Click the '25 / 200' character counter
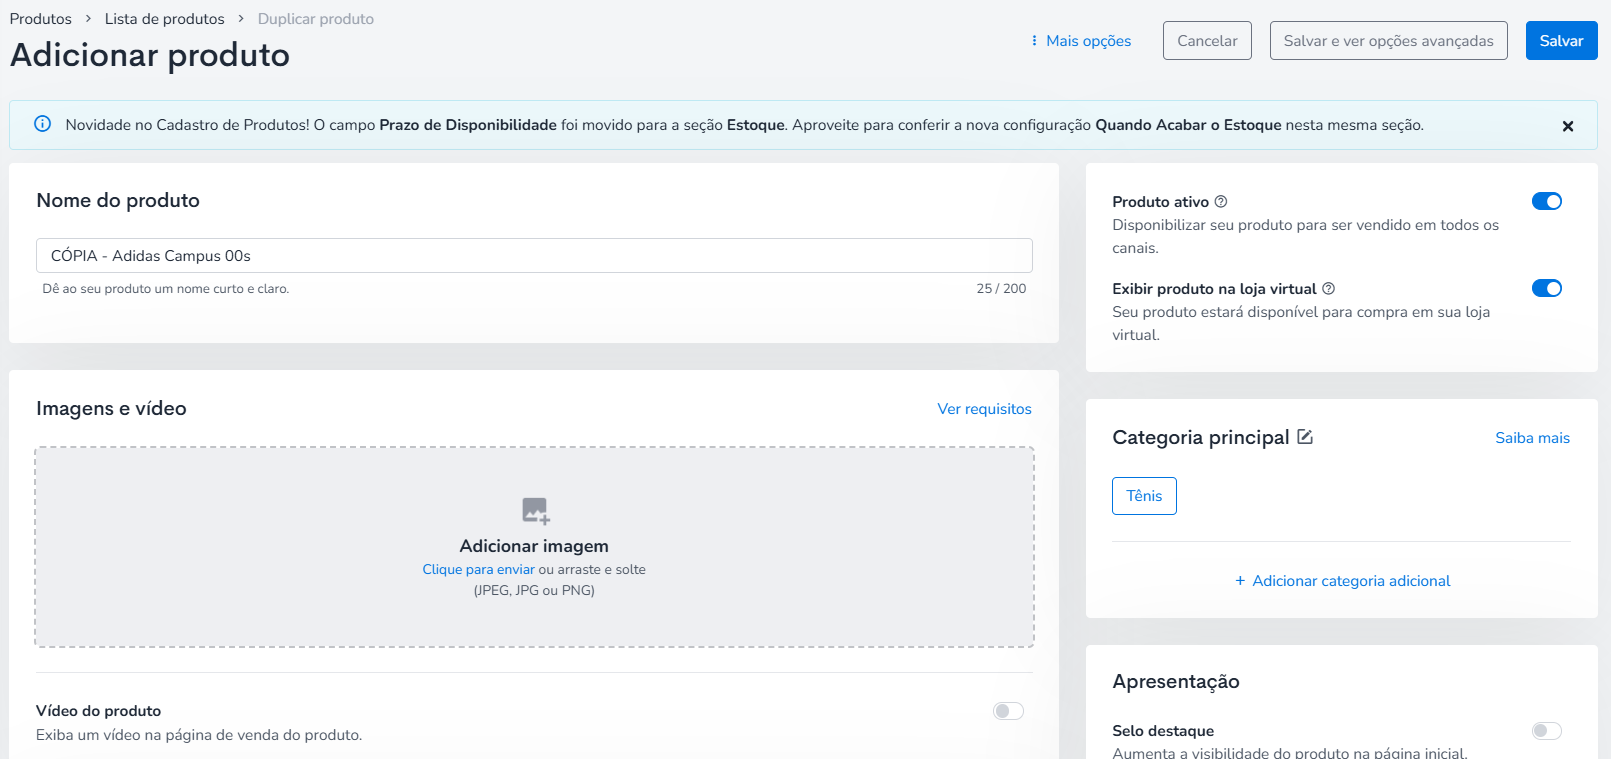 click(x=1001, y=289)
